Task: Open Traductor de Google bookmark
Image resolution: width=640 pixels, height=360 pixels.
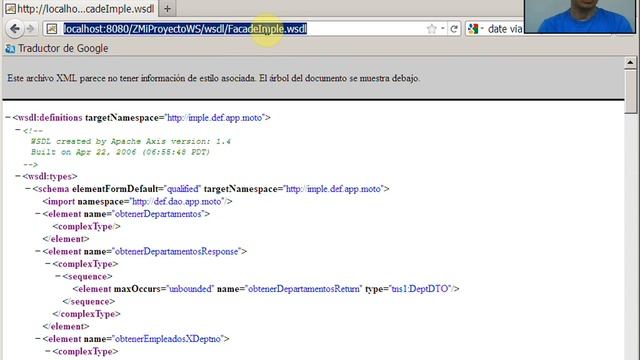Action: 57,48
